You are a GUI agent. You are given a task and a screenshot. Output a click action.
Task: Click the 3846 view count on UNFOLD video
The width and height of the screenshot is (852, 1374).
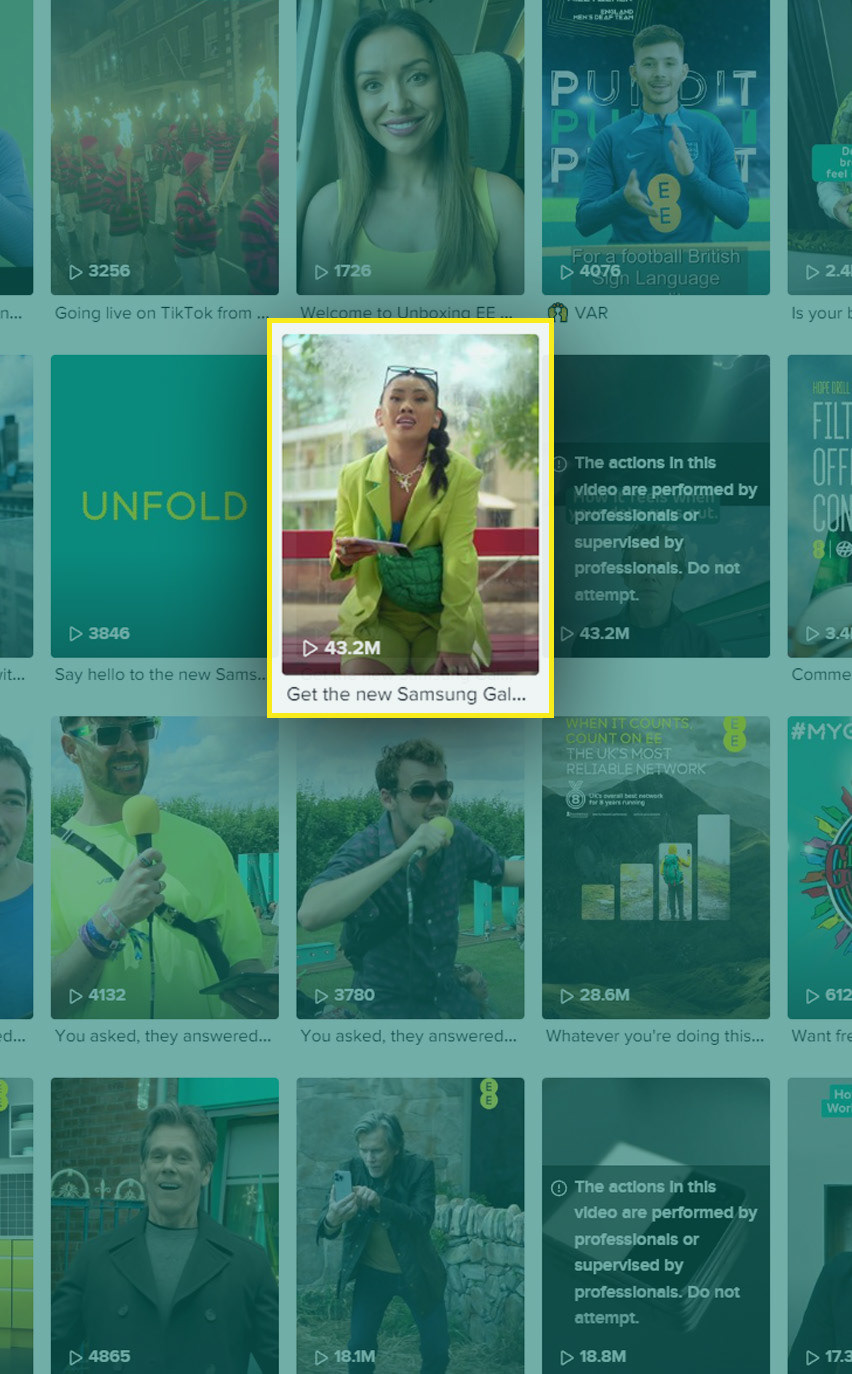[99, 633]
